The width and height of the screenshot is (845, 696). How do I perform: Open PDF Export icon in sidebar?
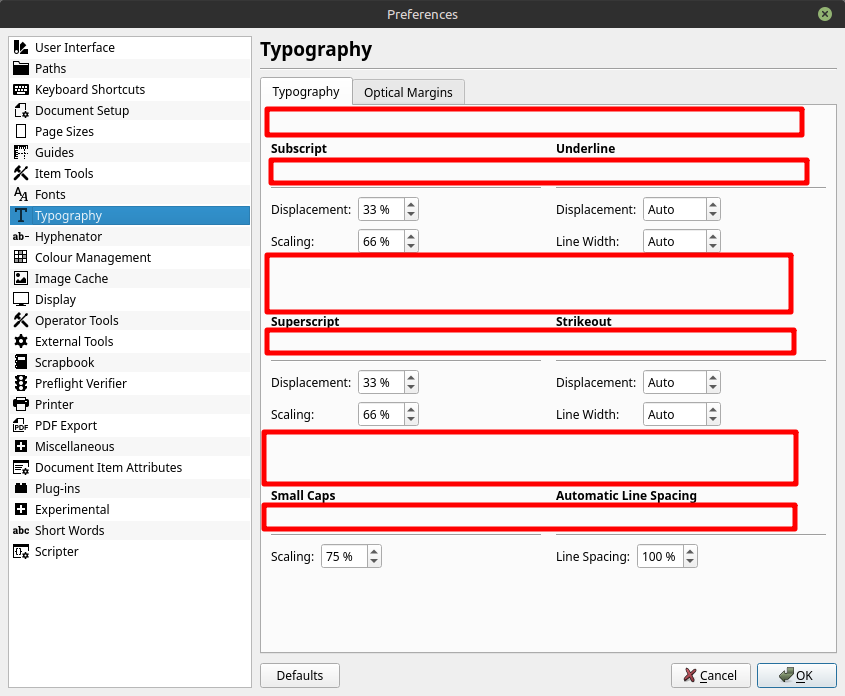(21, 426)
